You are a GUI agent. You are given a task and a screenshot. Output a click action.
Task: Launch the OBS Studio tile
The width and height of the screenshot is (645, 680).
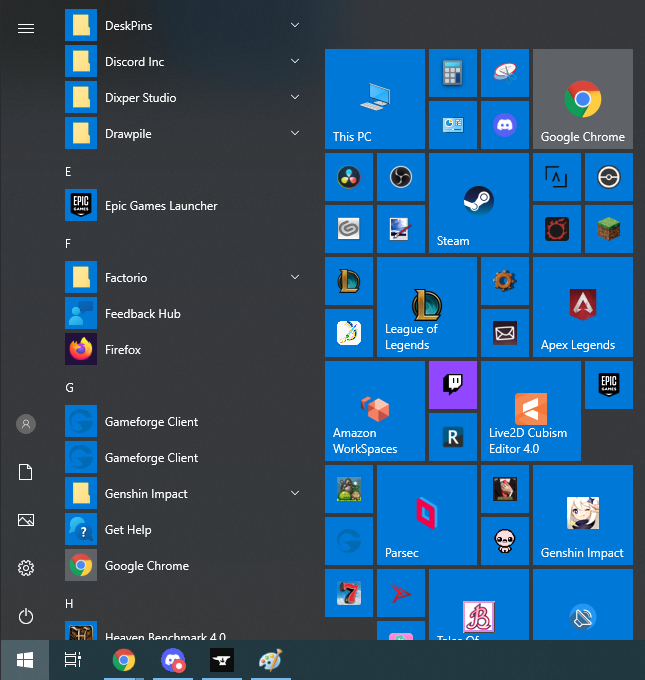click(401, 177)
